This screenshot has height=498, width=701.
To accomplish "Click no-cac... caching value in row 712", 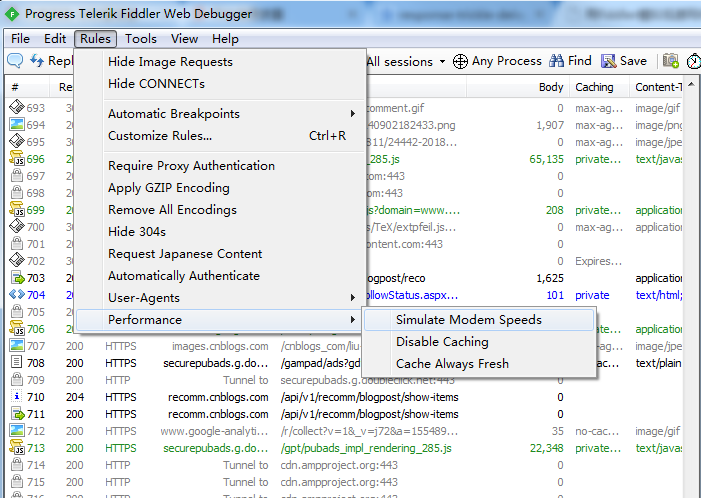I will click(597, 431).
